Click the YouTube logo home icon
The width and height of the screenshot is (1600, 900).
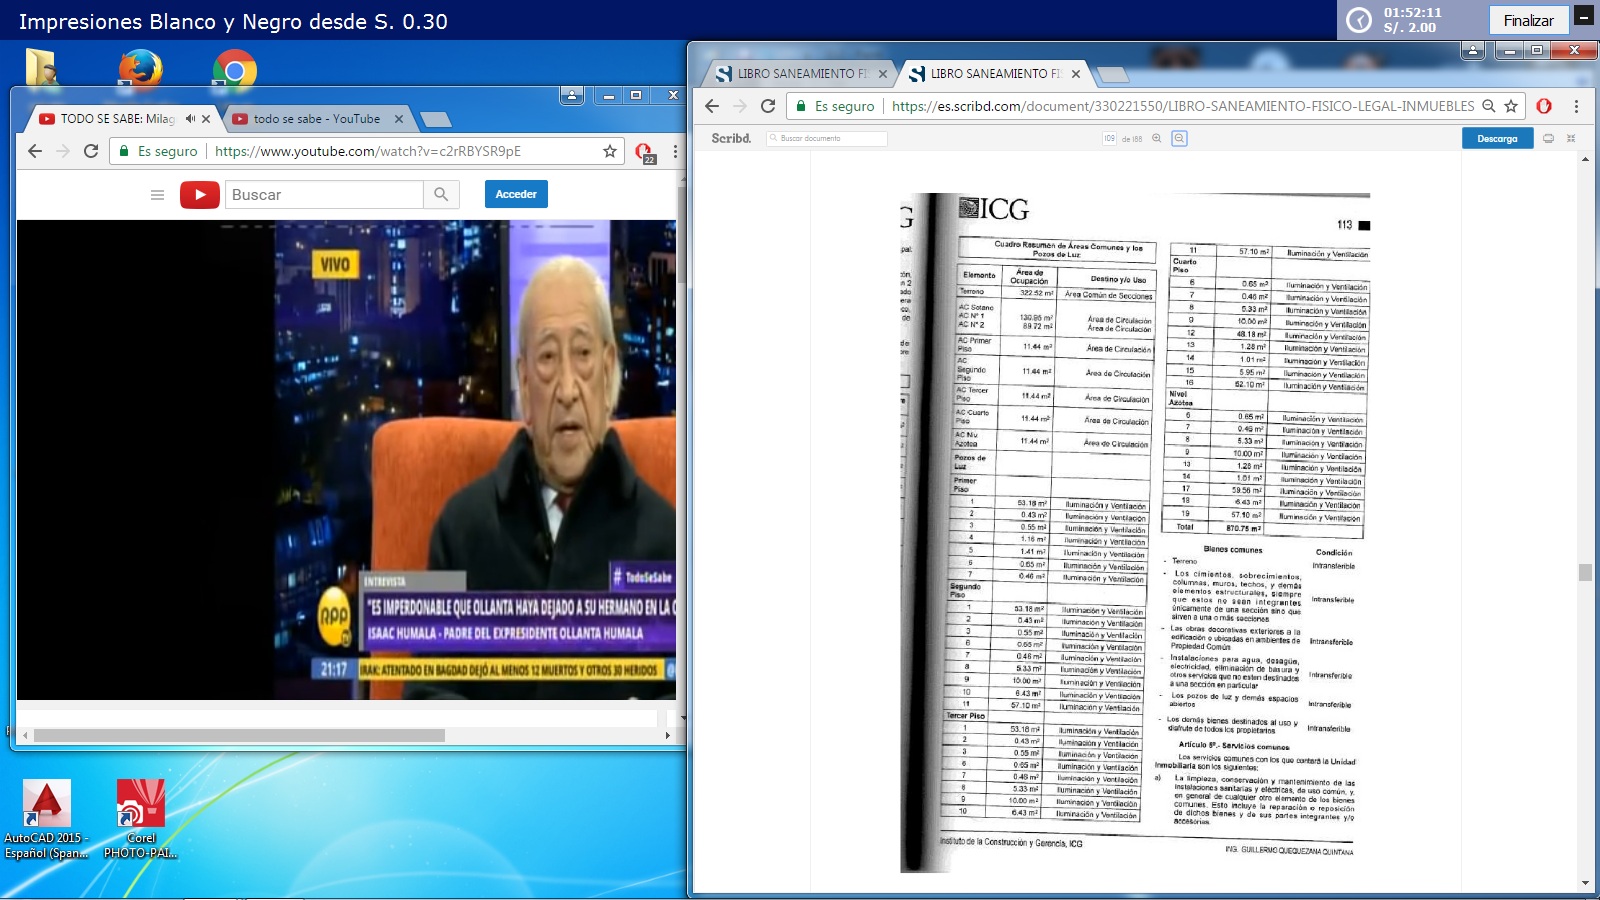pyautogui.click(x=200, y=195)
